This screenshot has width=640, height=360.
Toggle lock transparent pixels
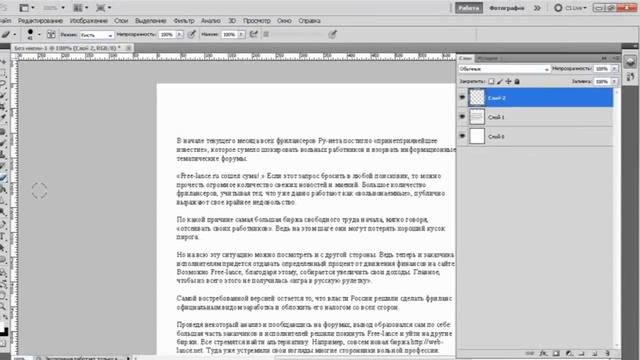[x=491, y=82]
